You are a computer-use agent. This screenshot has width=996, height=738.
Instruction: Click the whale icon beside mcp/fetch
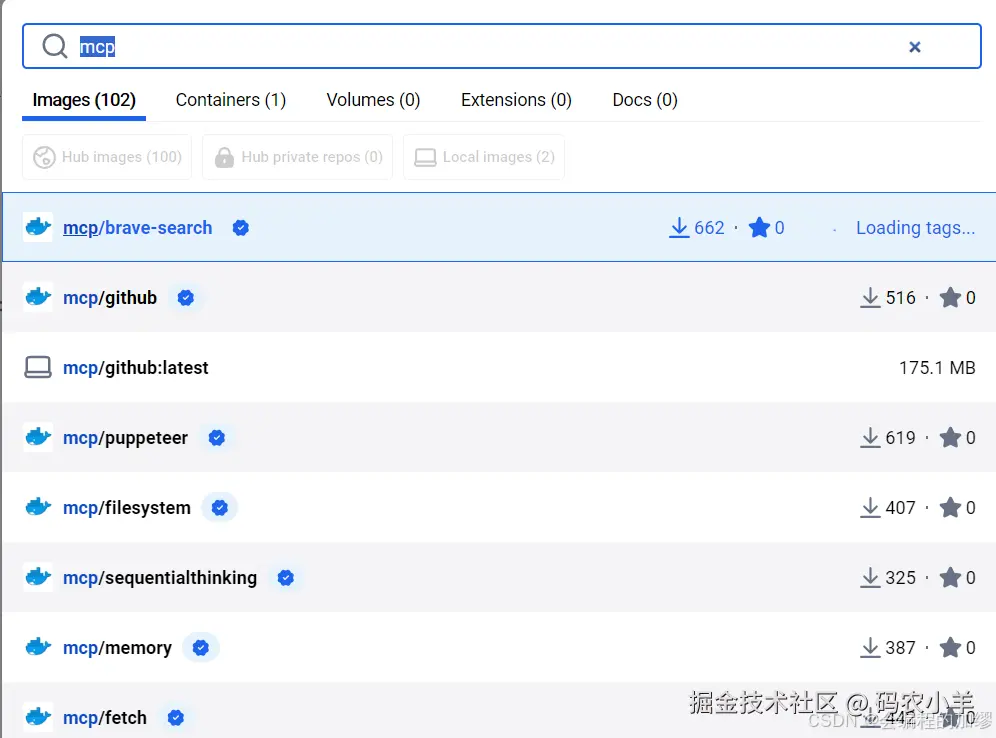tap(38, 717)
